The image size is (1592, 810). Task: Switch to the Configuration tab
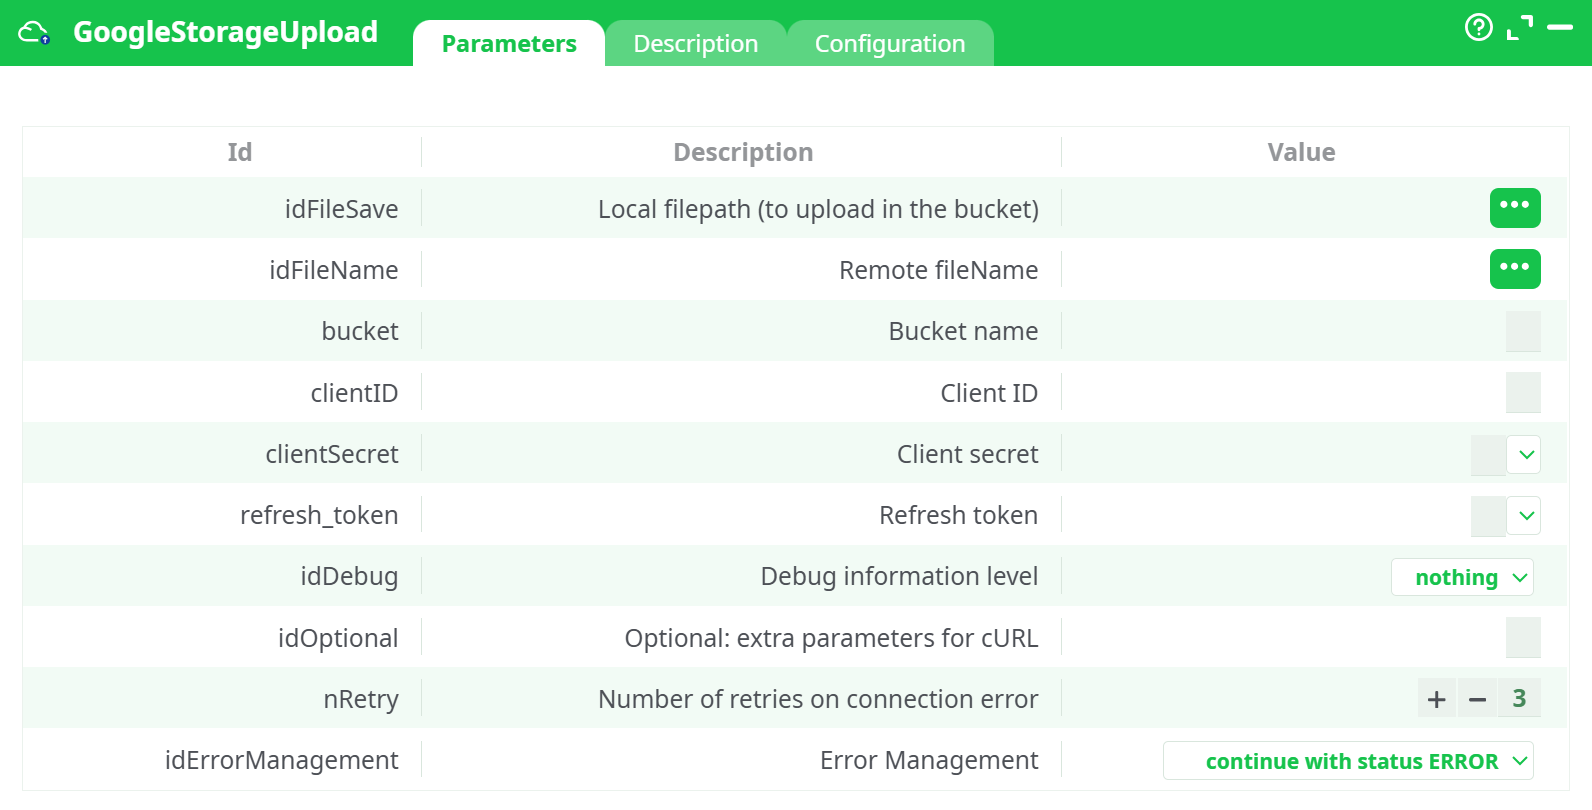point(889,44)
